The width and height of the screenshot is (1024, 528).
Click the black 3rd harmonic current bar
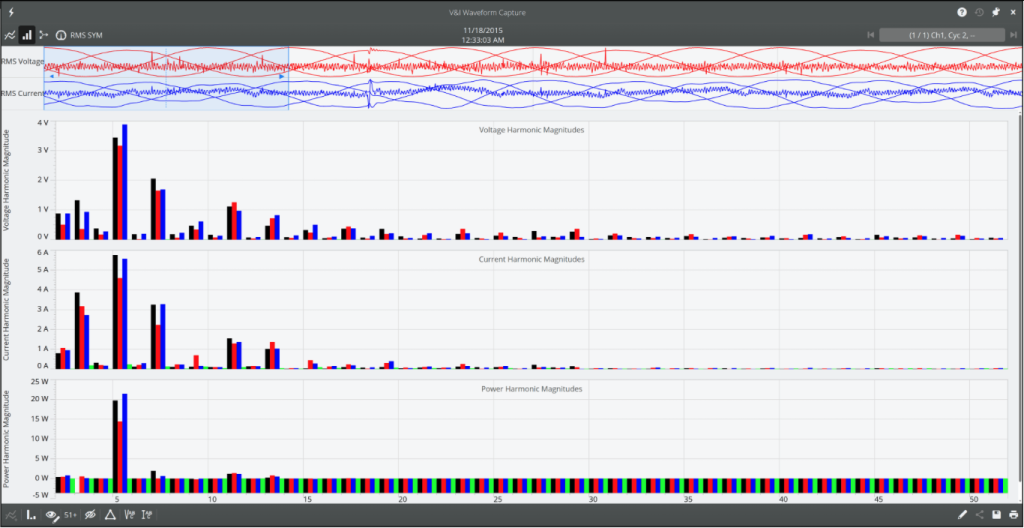tap(77, 331)
